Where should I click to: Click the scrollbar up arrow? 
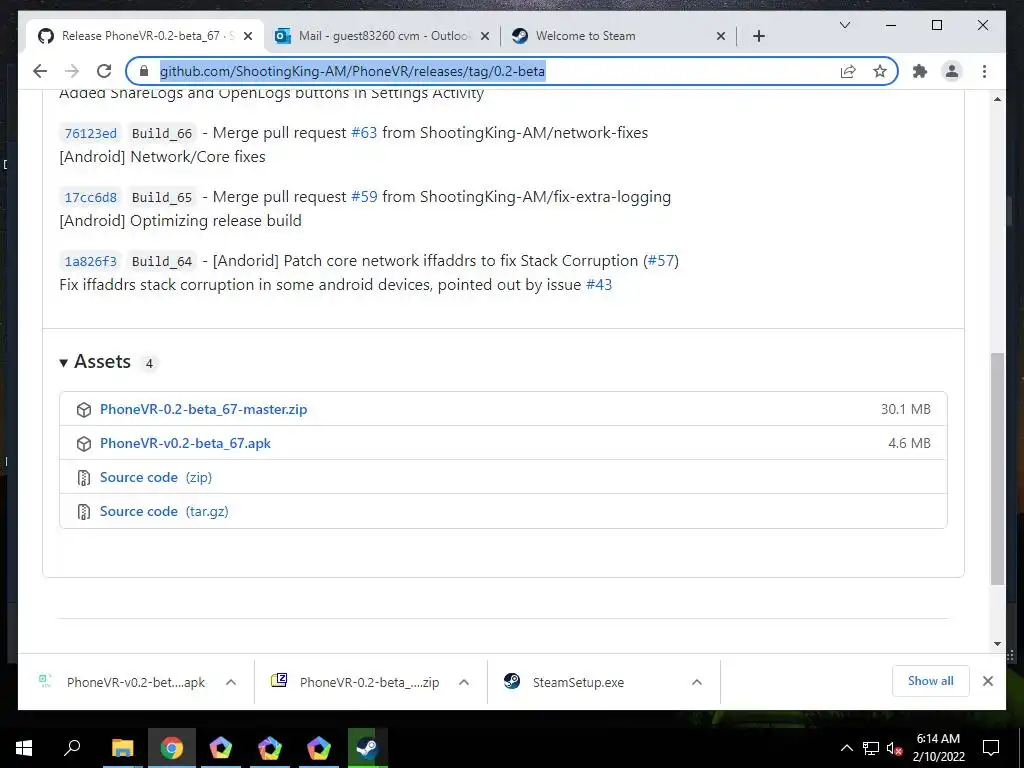point(997,99)
